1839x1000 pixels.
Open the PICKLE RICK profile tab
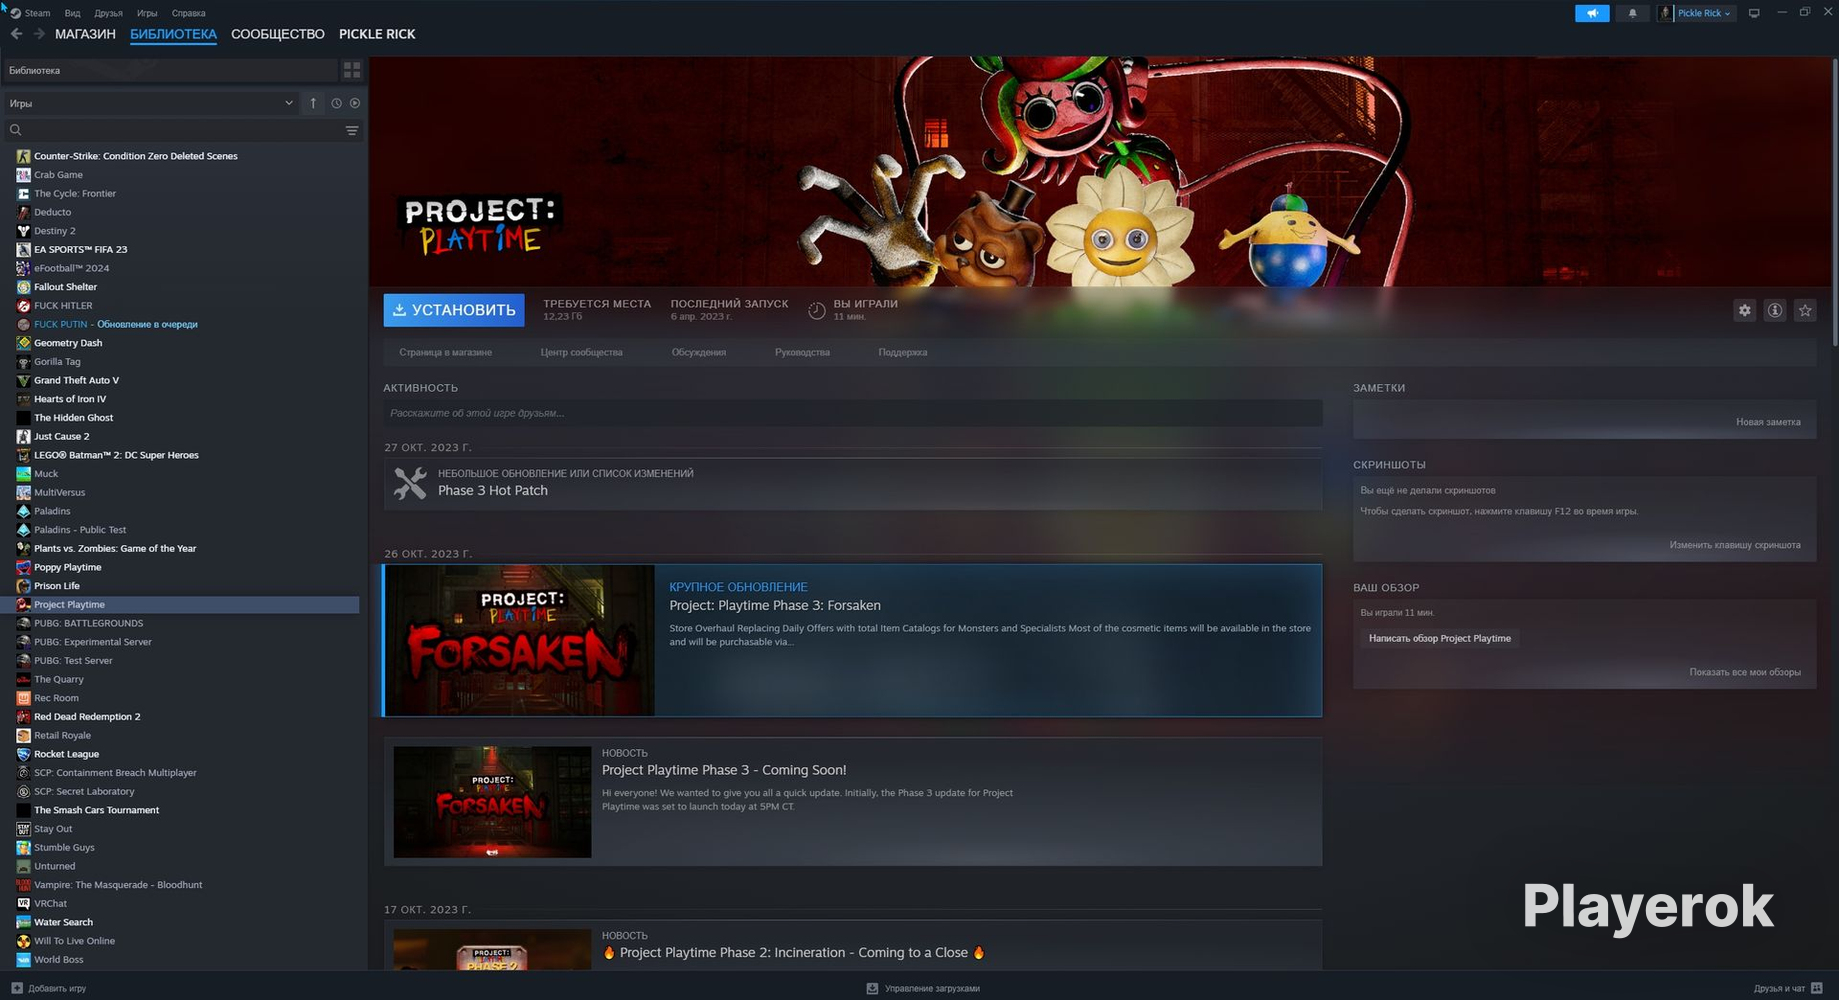coord(377,34)
